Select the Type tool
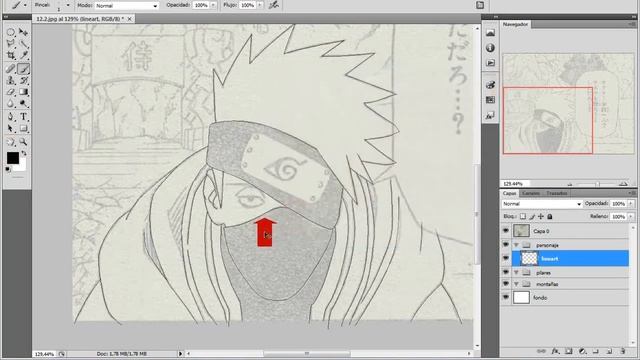Viewport: 640px width, 360px height. pos(23,117)
